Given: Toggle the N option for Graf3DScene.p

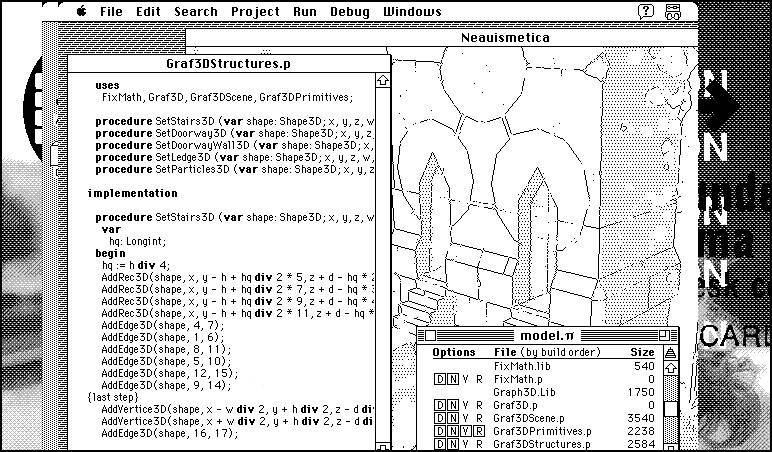Looking at the screenshot, I should [x=451, y=418].
